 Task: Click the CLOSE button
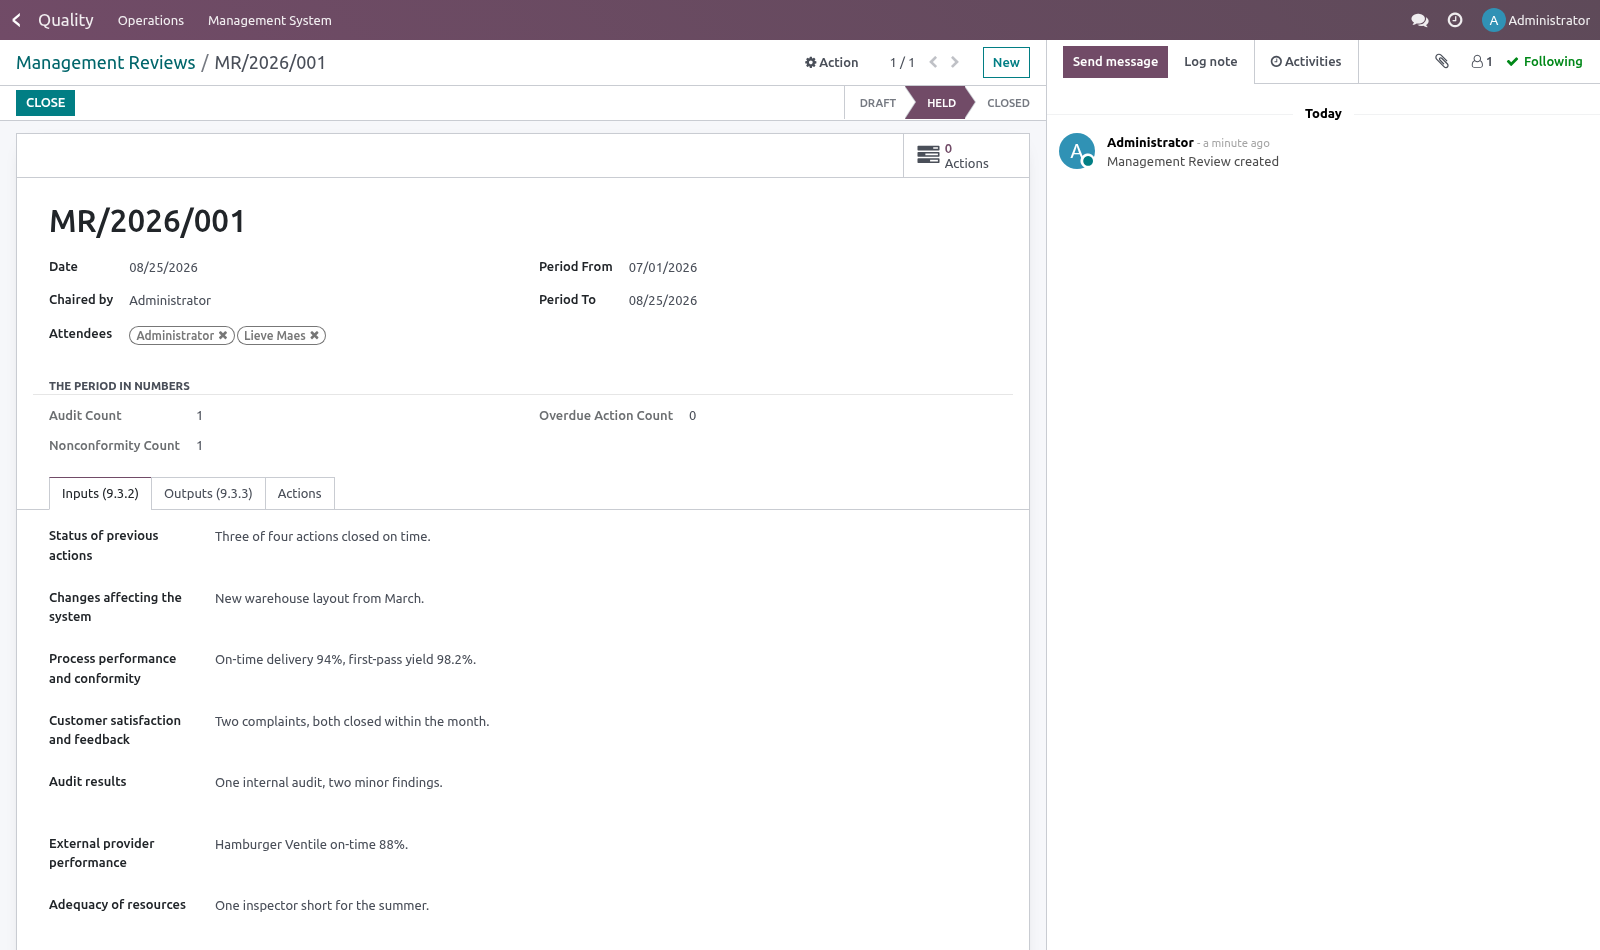point(45,103)
